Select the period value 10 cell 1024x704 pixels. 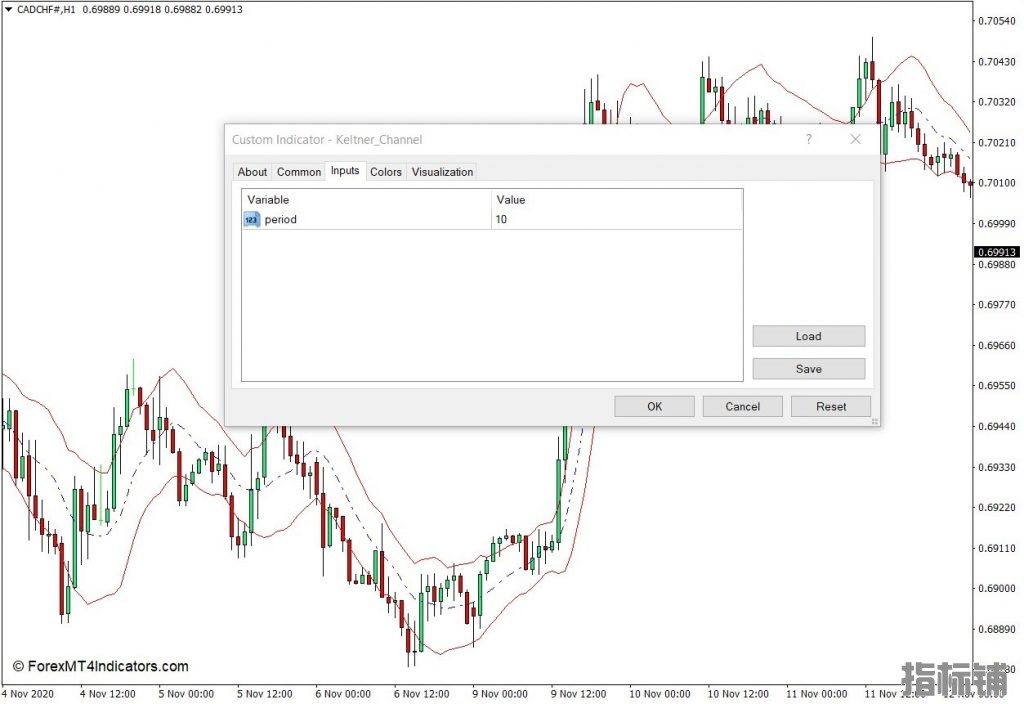coord(616,219)
